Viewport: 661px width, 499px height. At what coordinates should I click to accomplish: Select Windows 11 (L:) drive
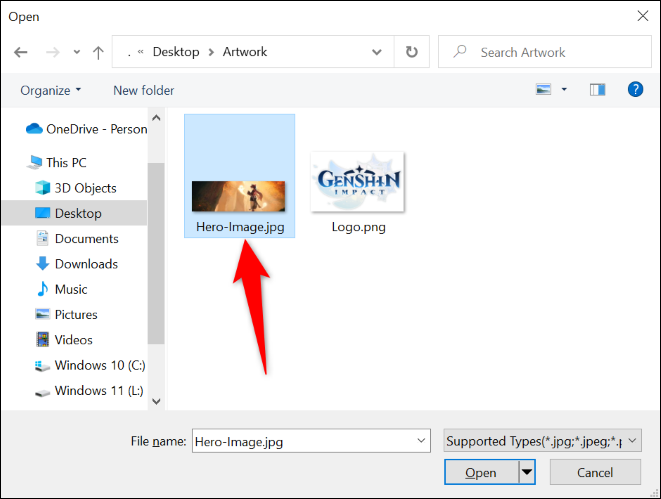click(x=89, y=391)
